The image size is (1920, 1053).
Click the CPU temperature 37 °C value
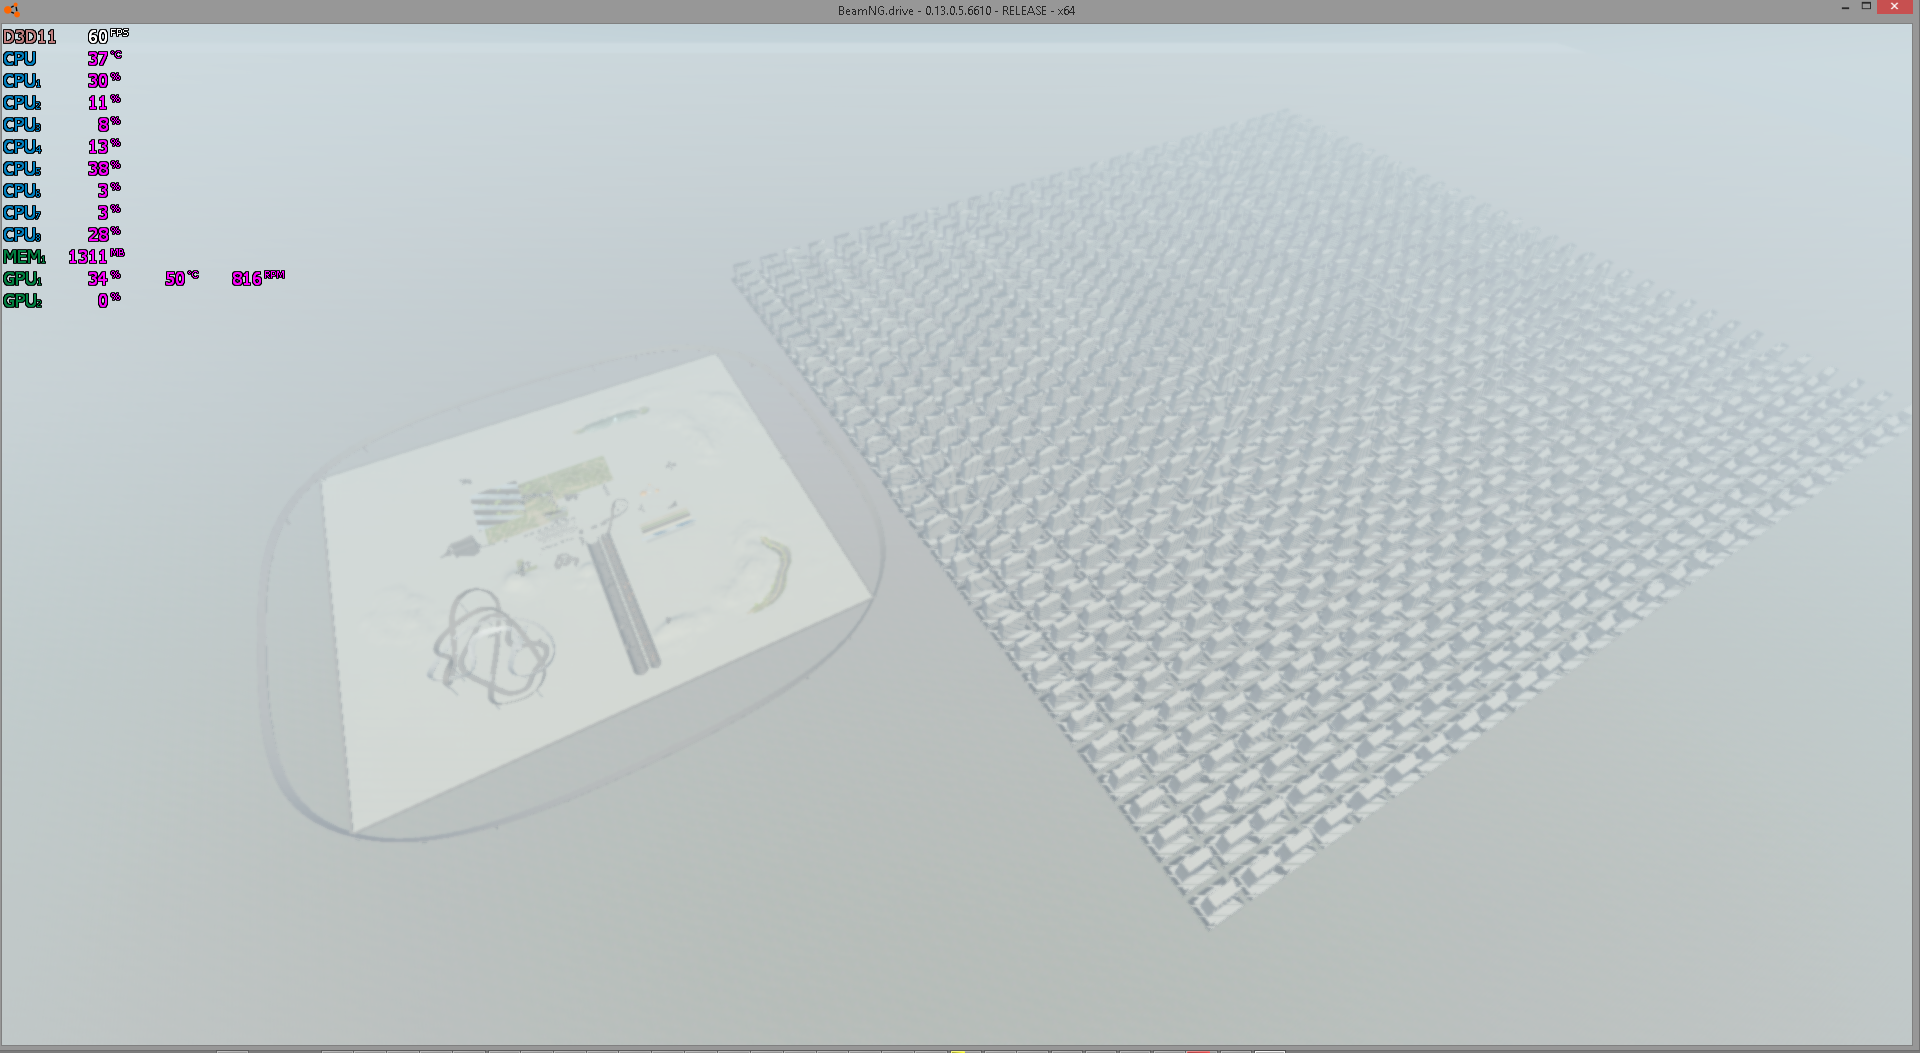click(x=104, y=58)
